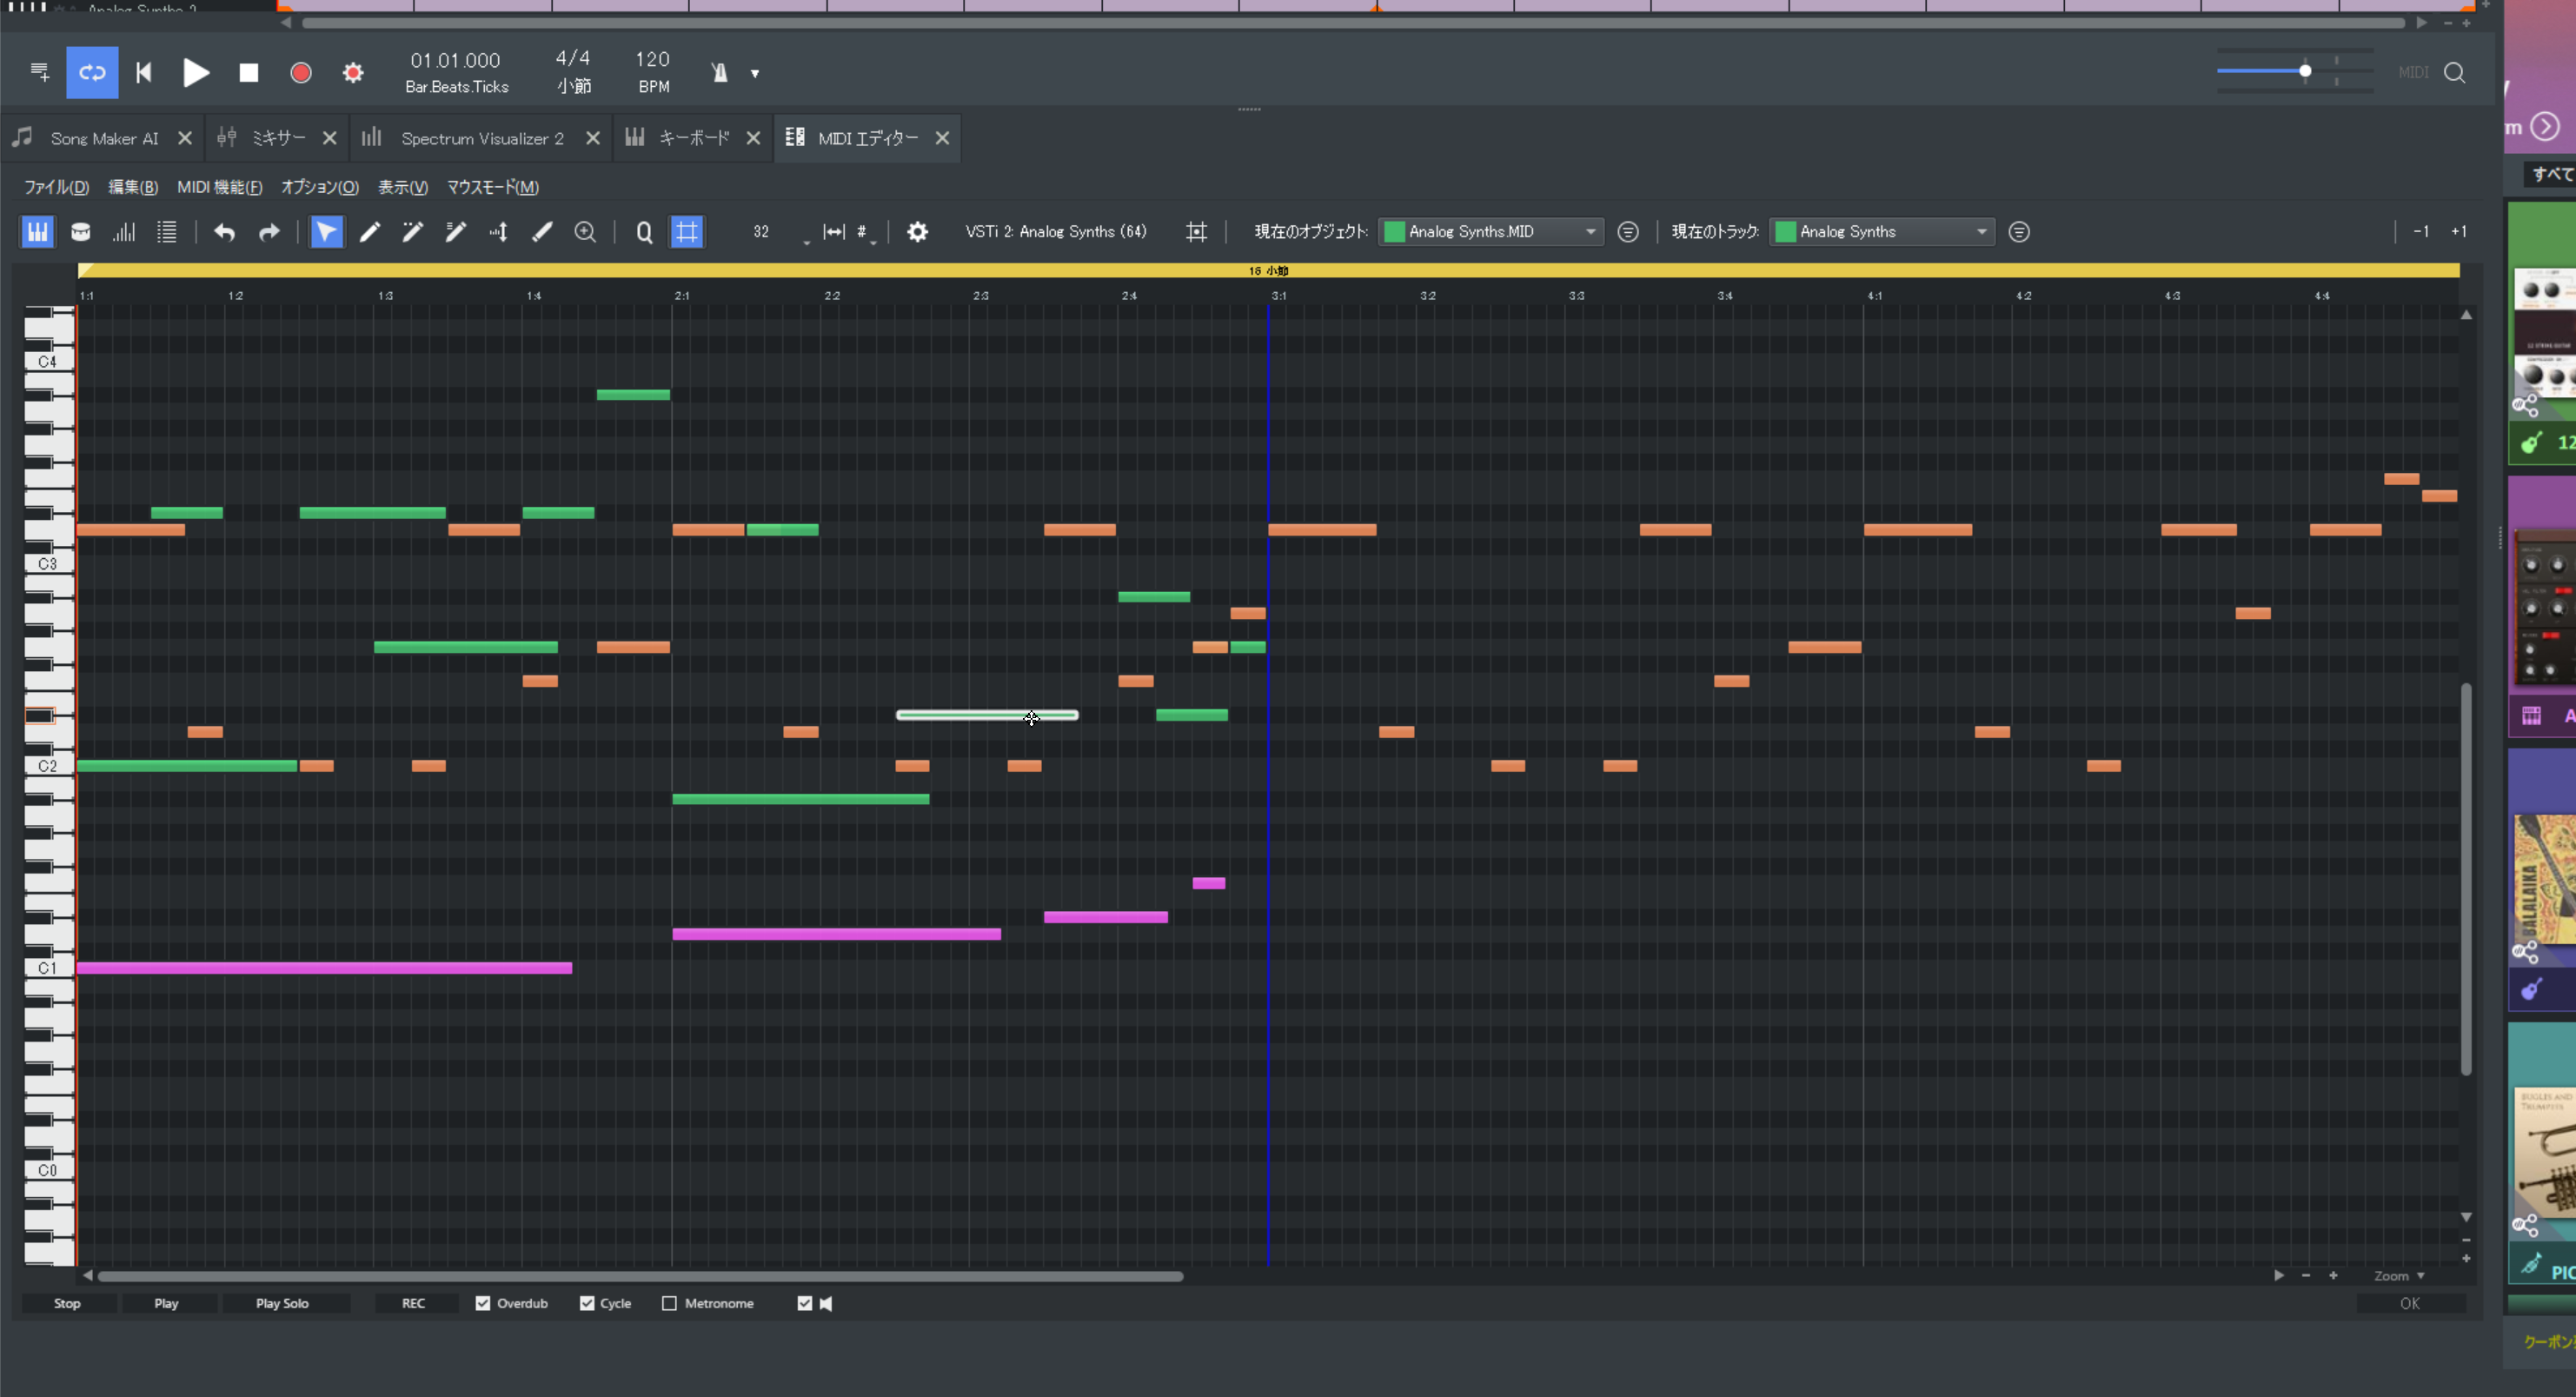The width and height of the screenshot is (2576, 1397).
Task: Select the pattern draw pencil tool
Action: click(413, 232)
